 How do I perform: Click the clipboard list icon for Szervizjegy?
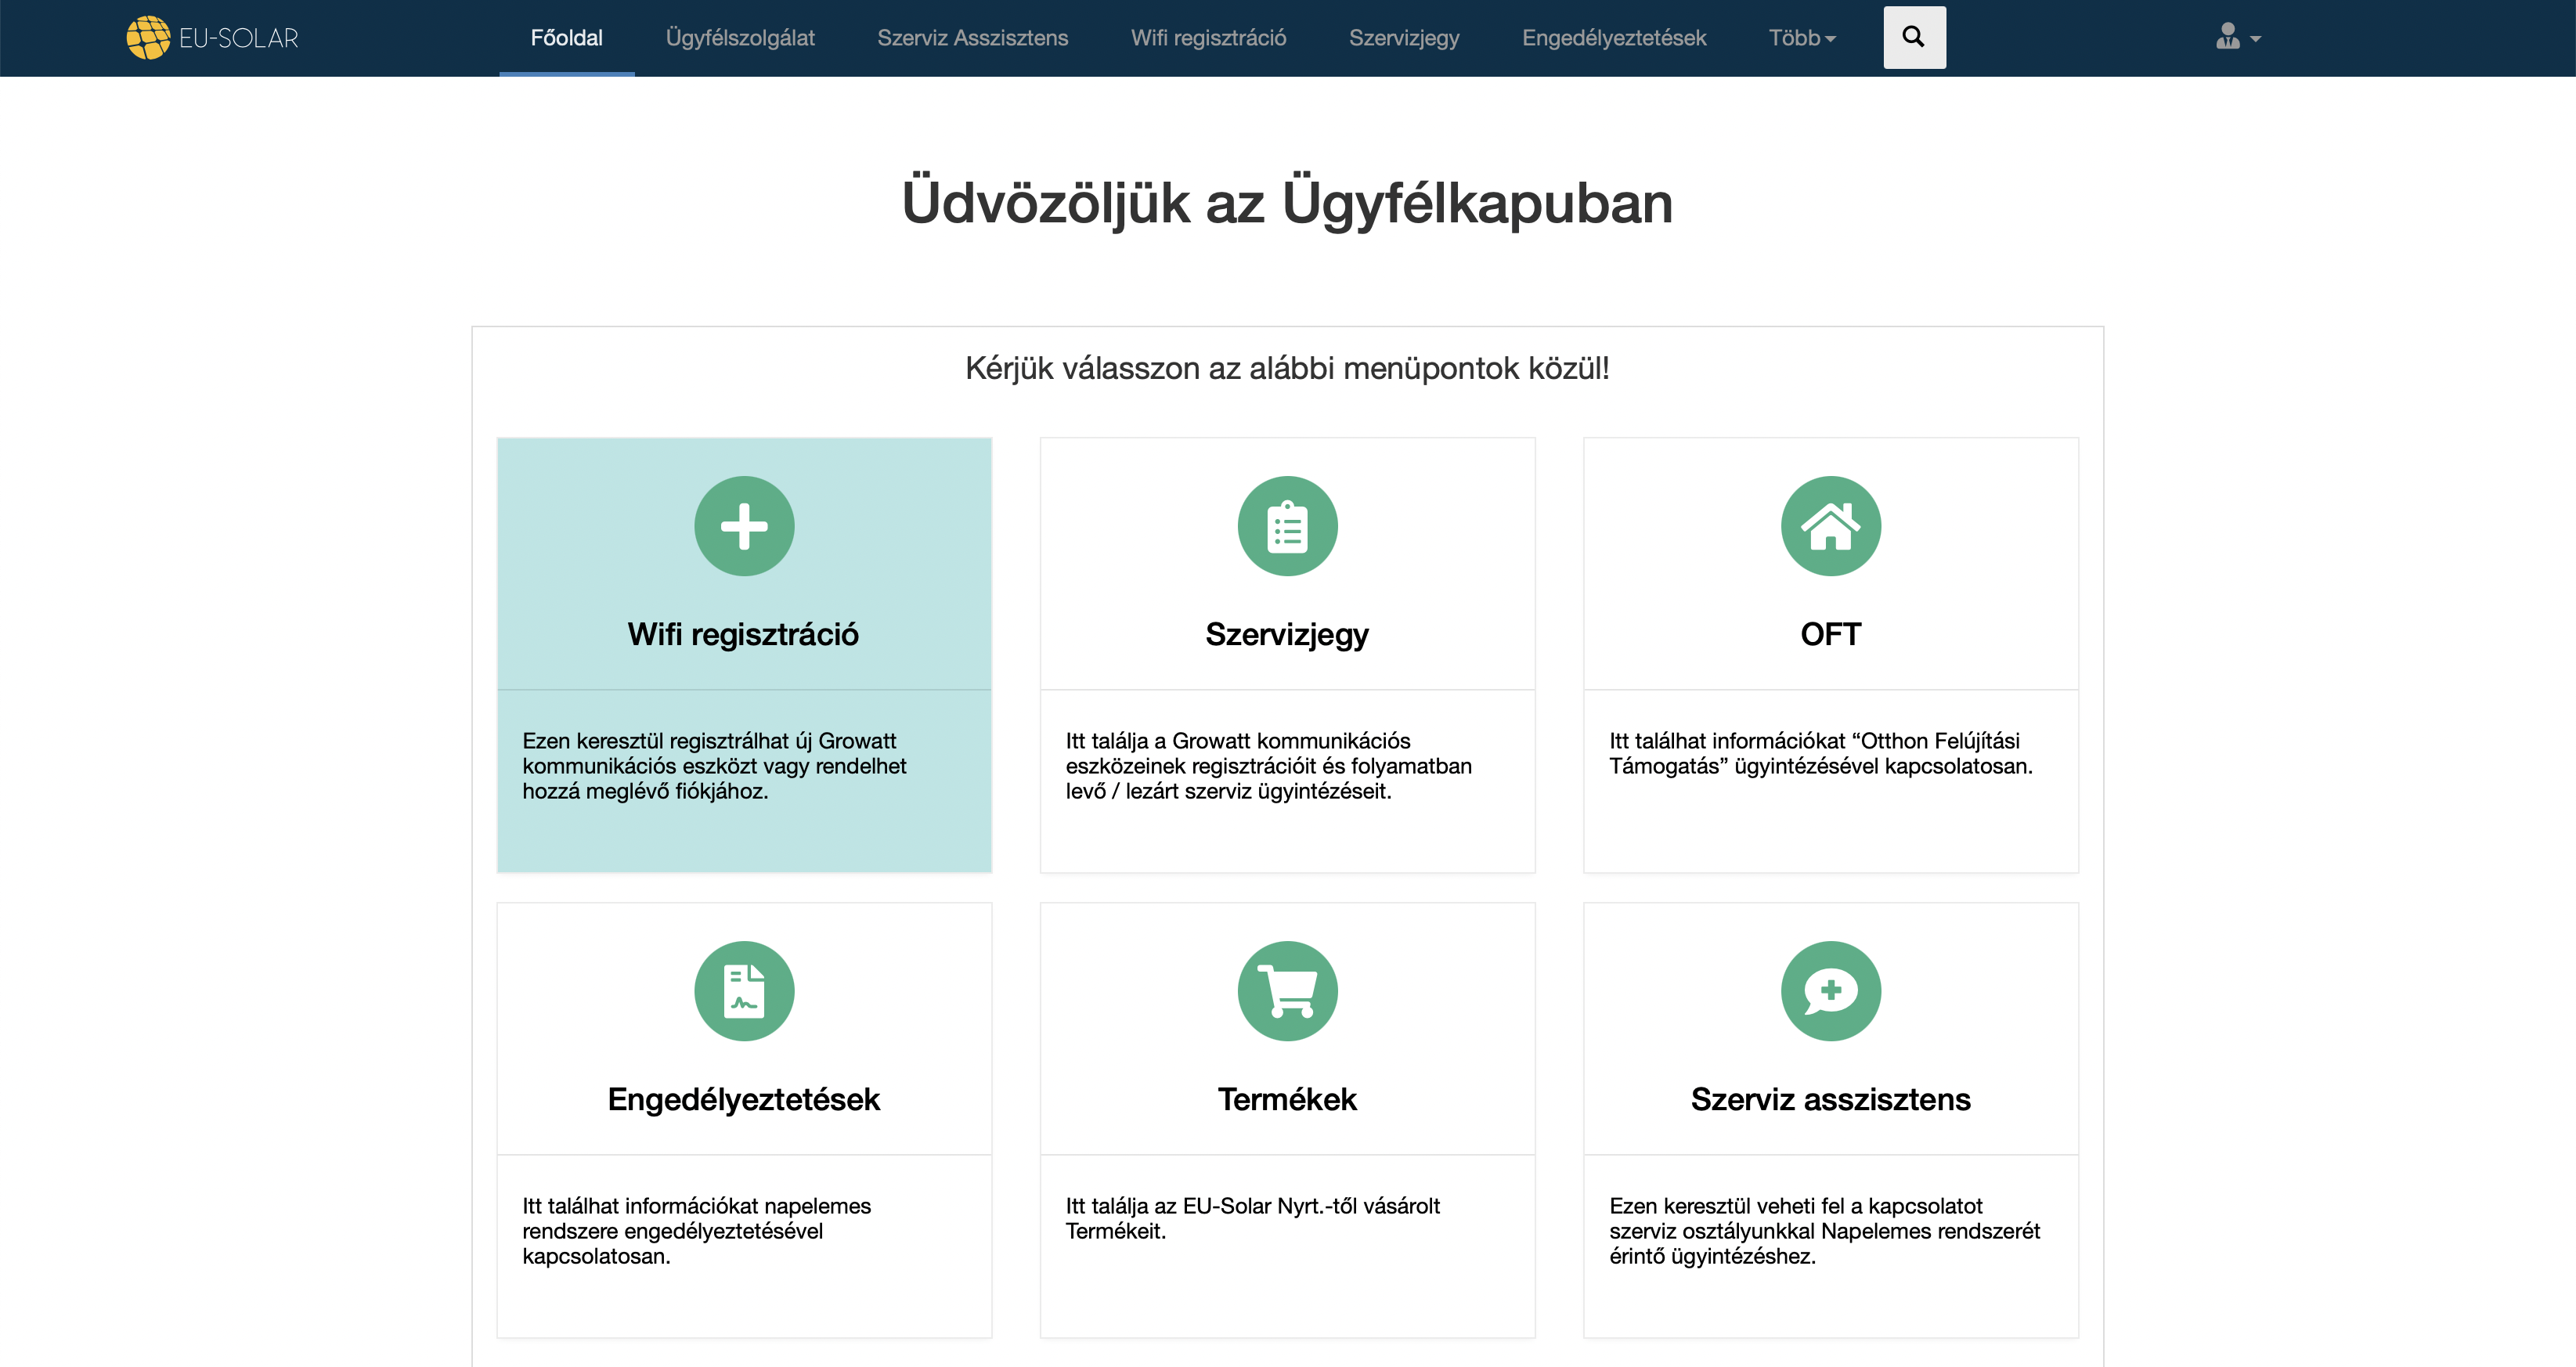click(x=1287, y=526)
